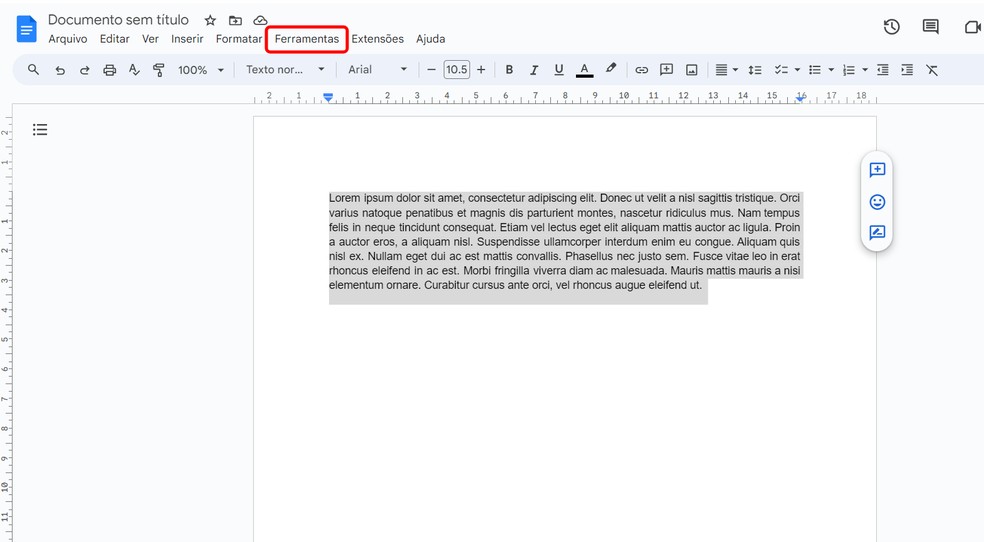Screen dimensions: 984x542
Task: Insert a checklist
Action: click(x=781, y=70)
